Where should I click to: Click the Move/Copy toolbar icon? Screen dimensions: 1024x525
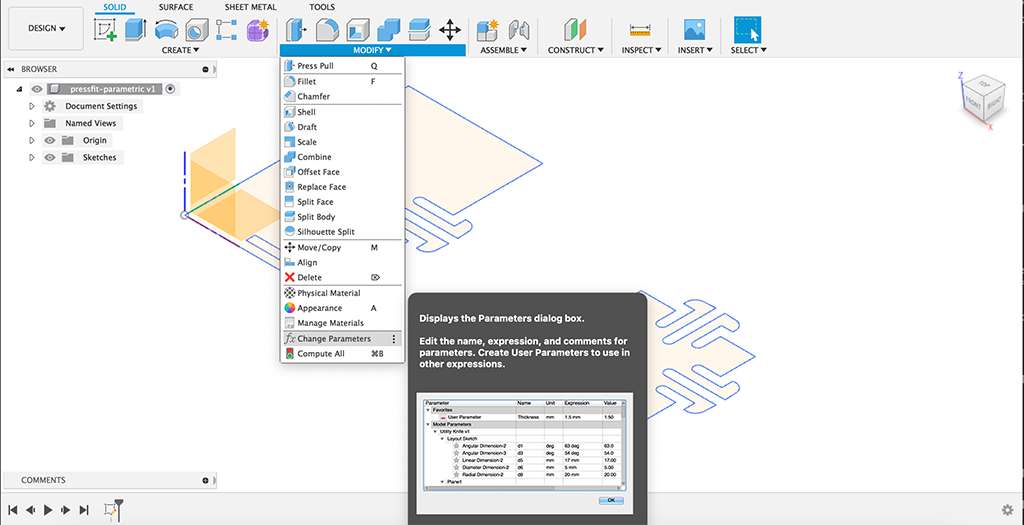click(449, 30)
